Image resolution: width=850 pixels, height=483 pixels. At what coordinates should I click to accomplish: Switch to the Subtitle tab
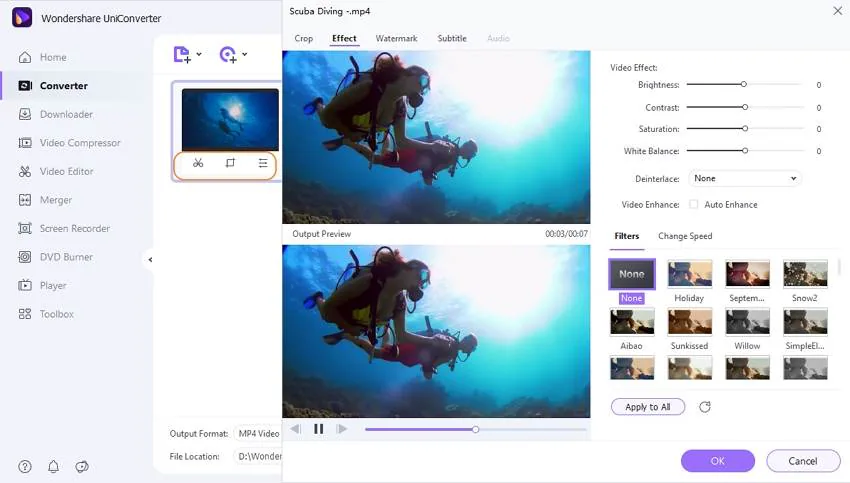(452, 38)
